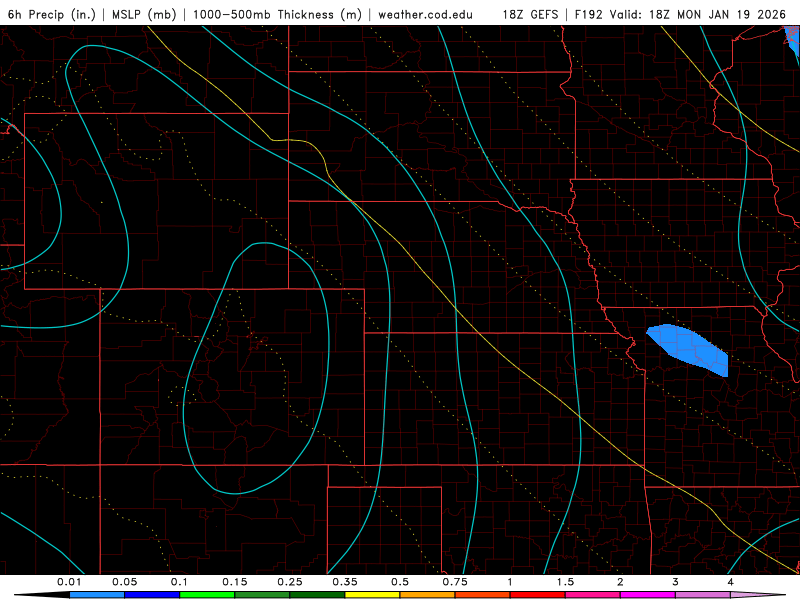Click the "6h Precip (in.)" title text
Screen dimensions: 800x600
point(52,14)
